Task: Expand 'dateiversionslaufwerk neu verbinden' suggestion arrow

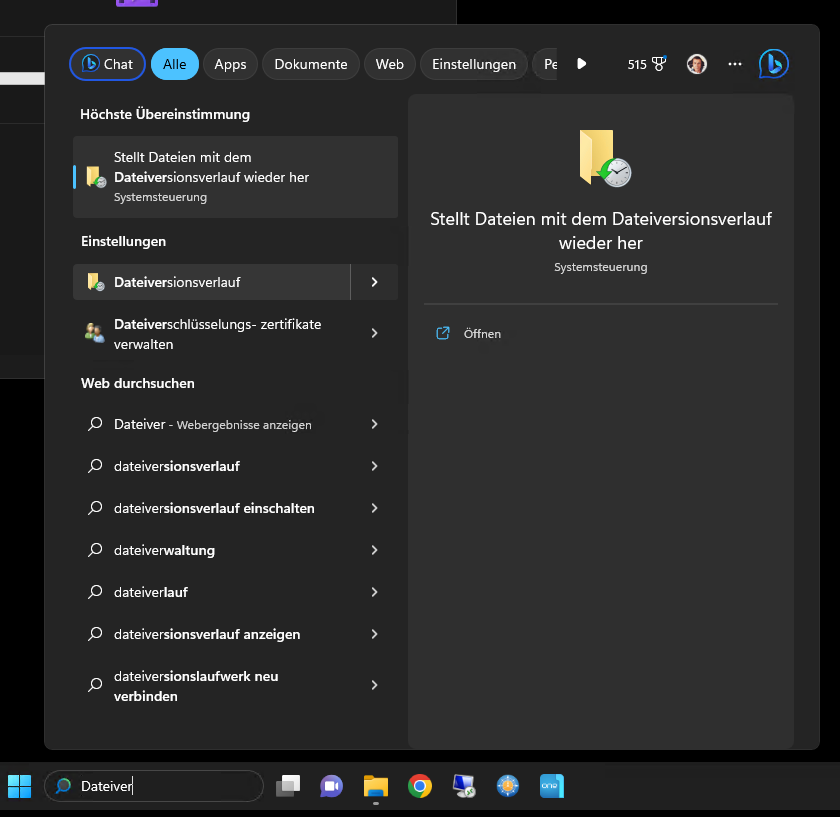Action: coord(374,685)
